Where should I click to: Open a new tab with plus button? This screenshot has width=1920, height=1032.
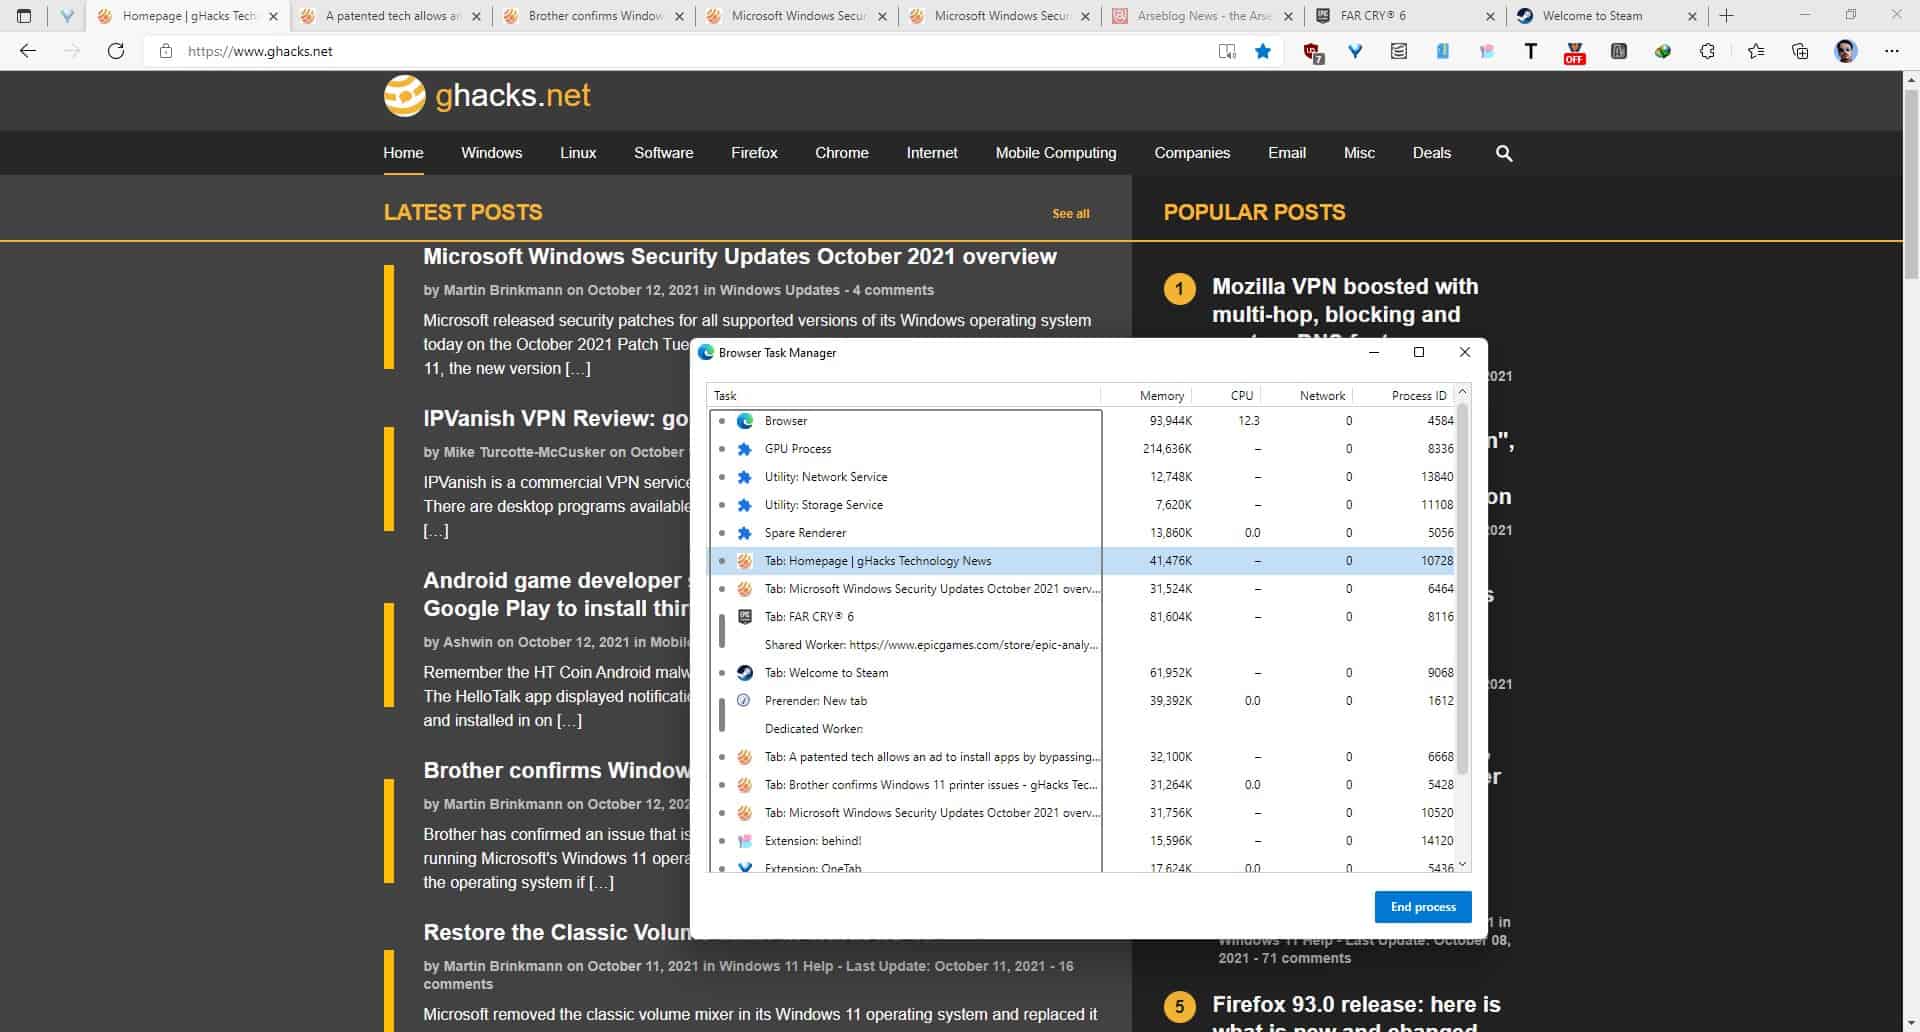coord(1726,16)
